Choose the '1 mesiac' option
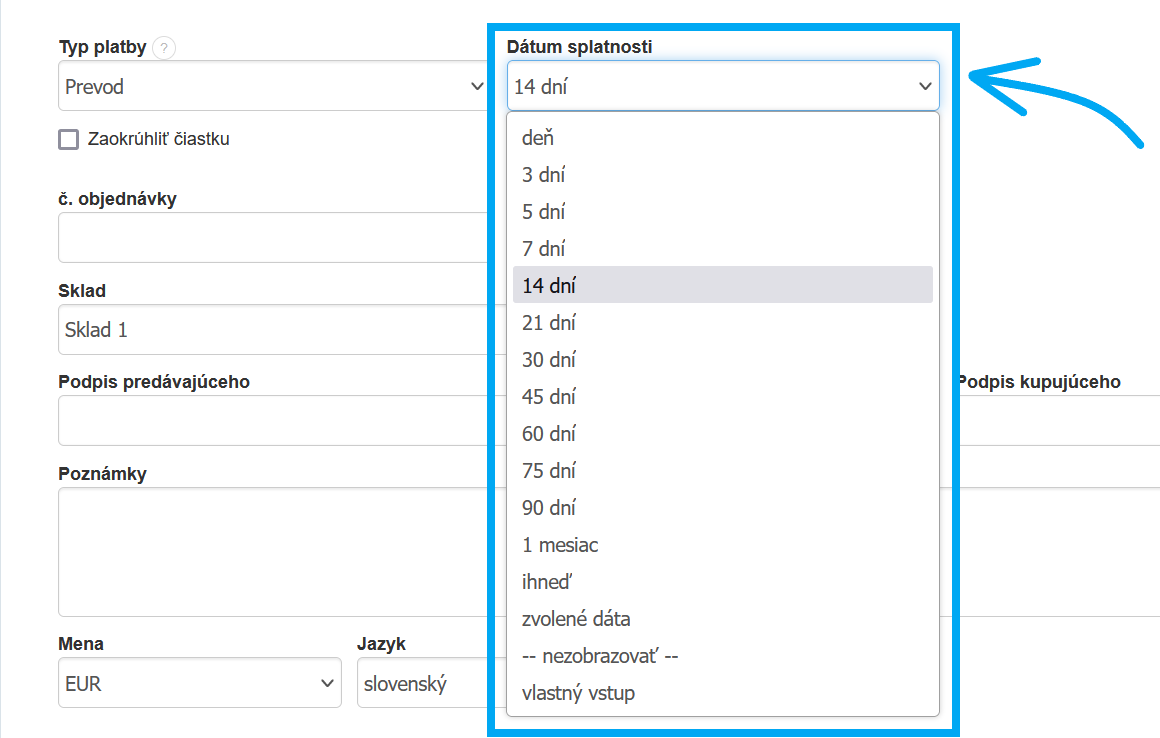Image resolution: width=1160 pixels, height=738 pixels. 560,545
